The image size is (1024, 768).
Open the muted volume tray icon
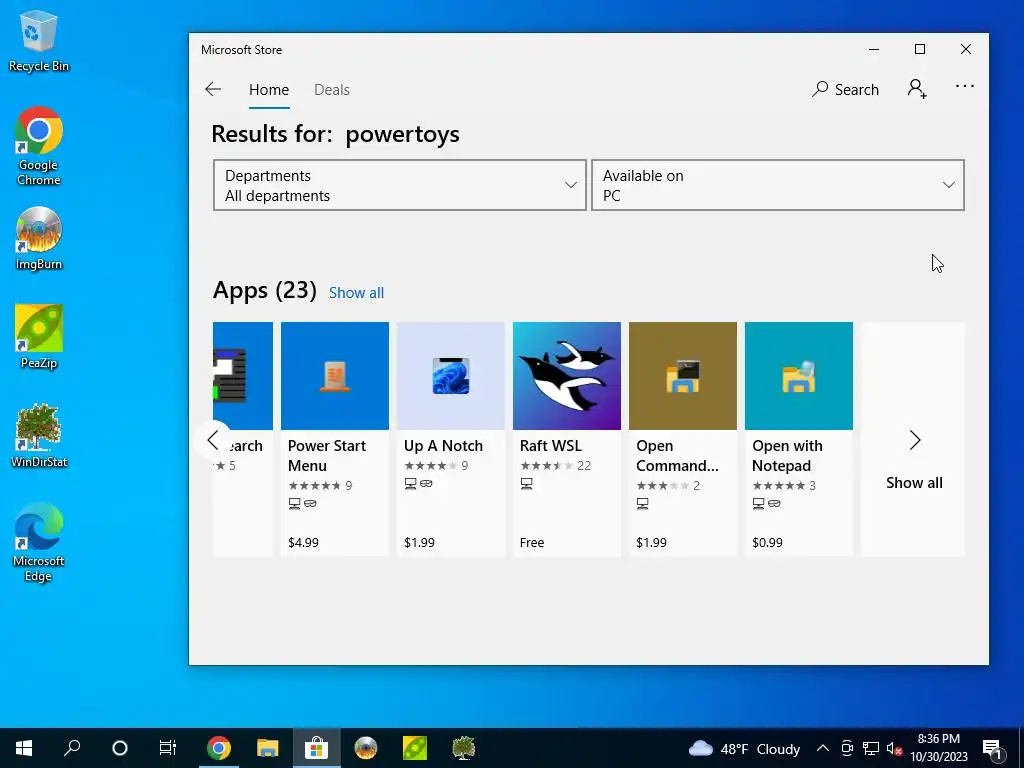click(894, 748)
